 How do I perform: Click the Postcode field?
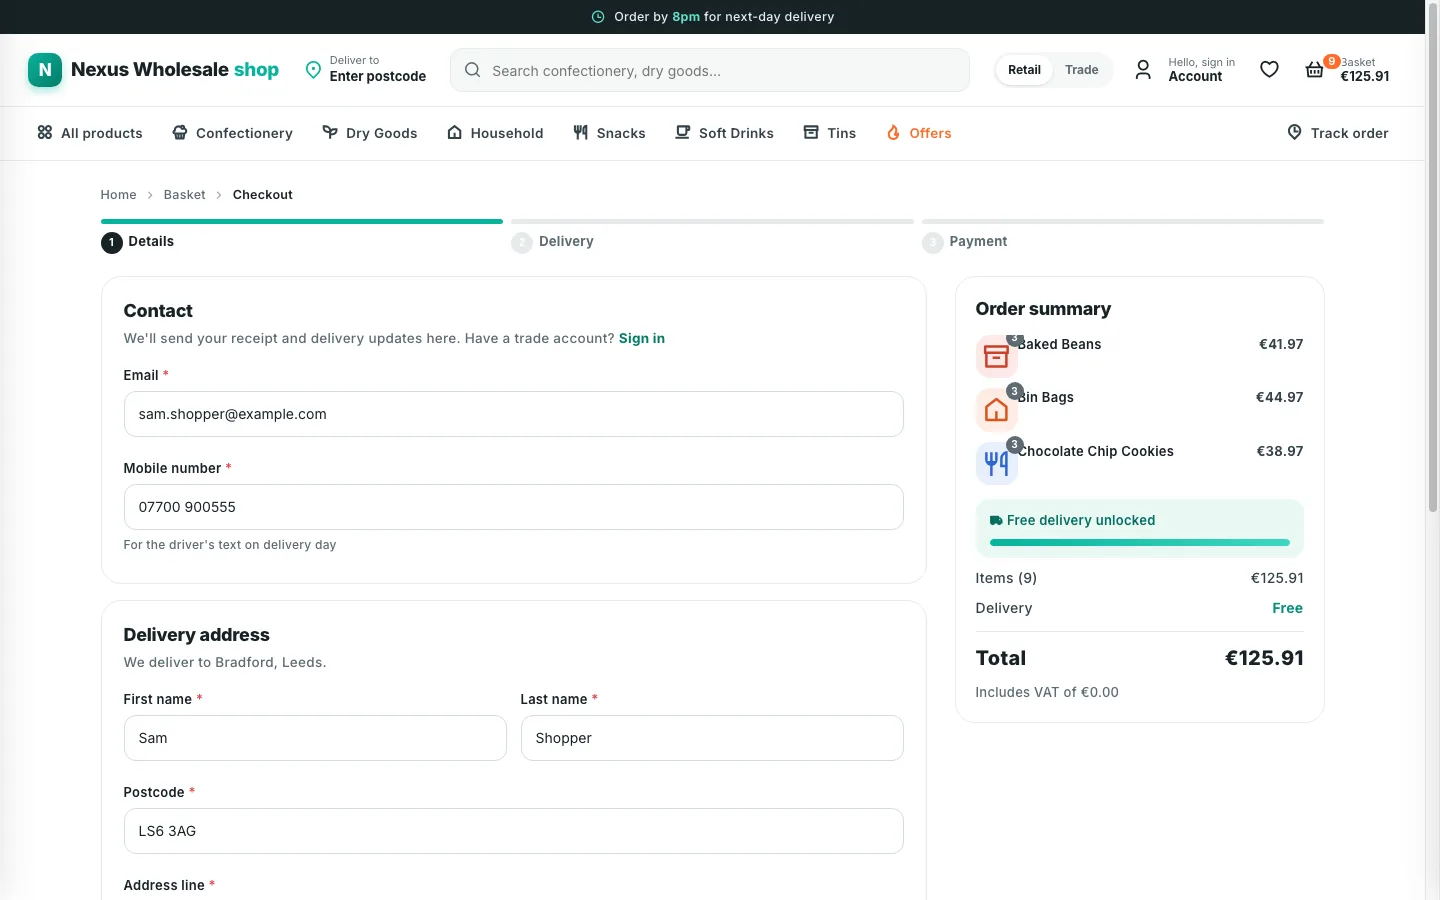pyautogui.click(x=514, y=831)
